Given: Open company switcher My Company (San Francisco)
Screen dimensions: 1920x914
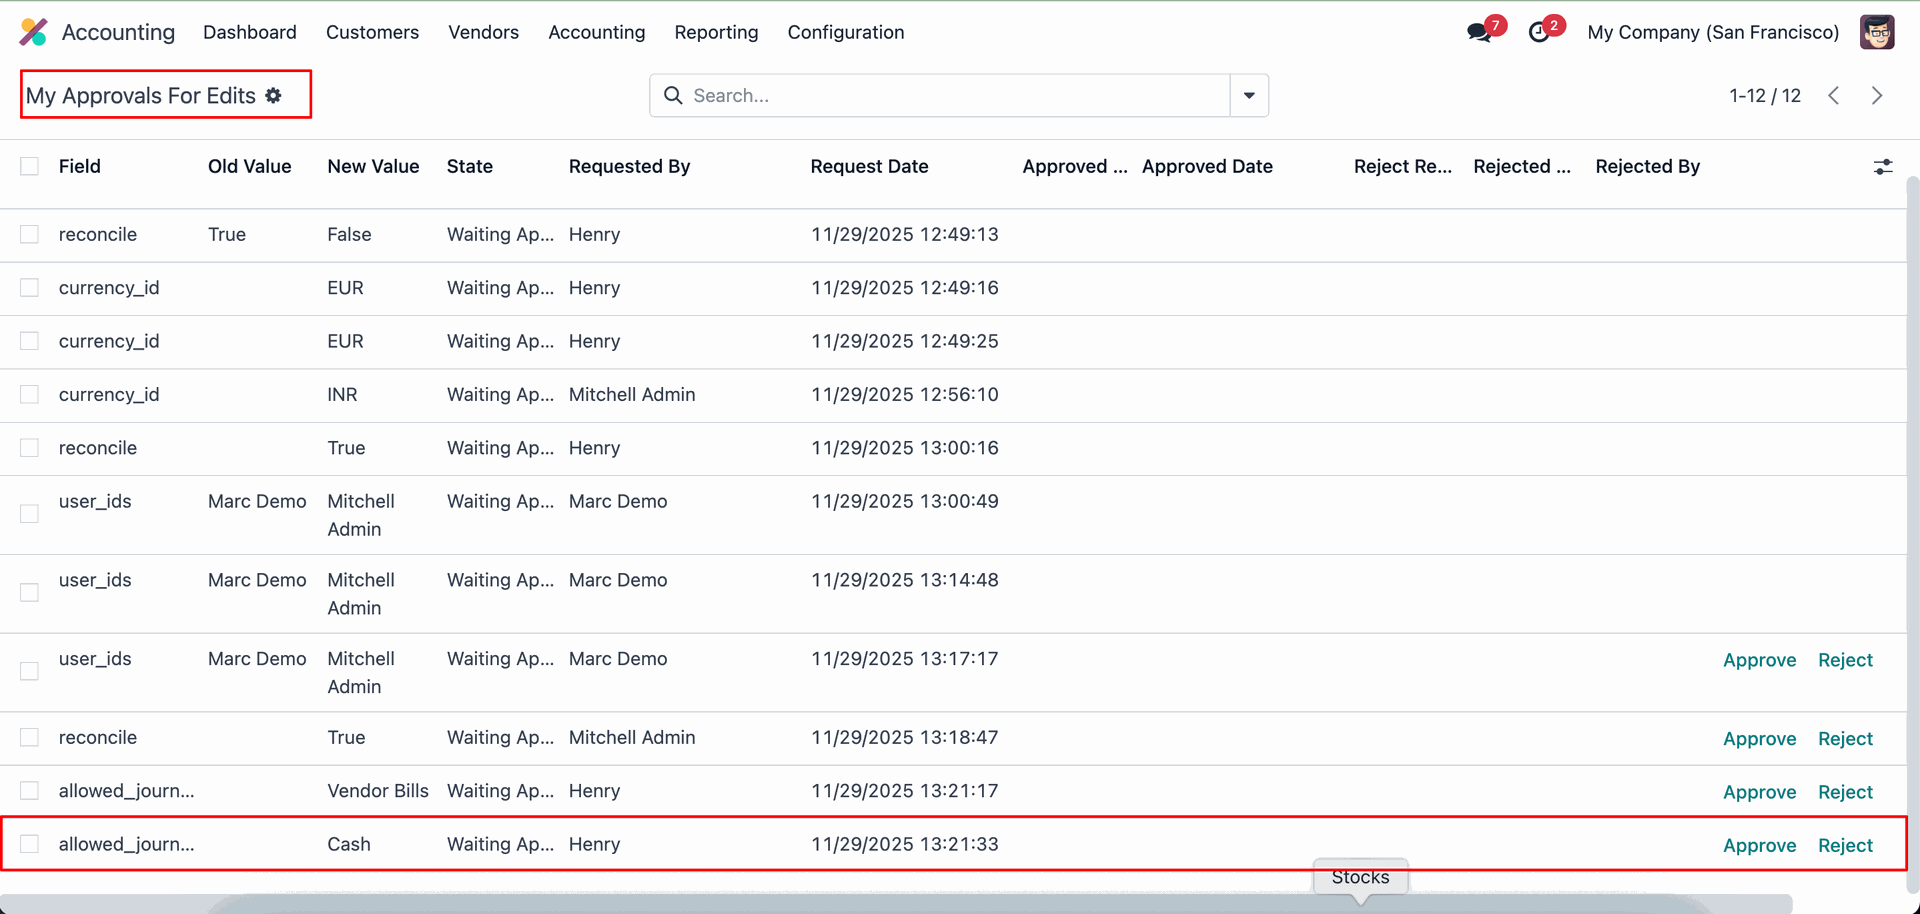Looking at the screenshot, I should coord(1712,32).
